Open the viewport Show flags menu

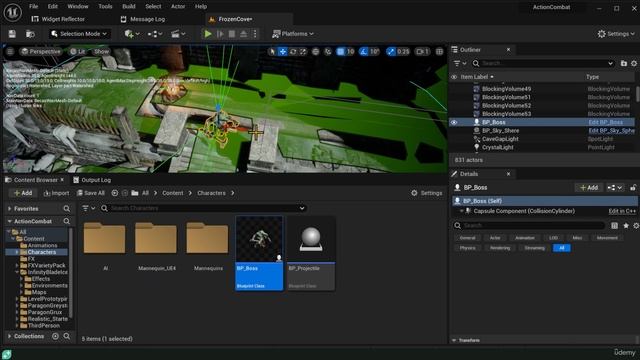point(102,51)
